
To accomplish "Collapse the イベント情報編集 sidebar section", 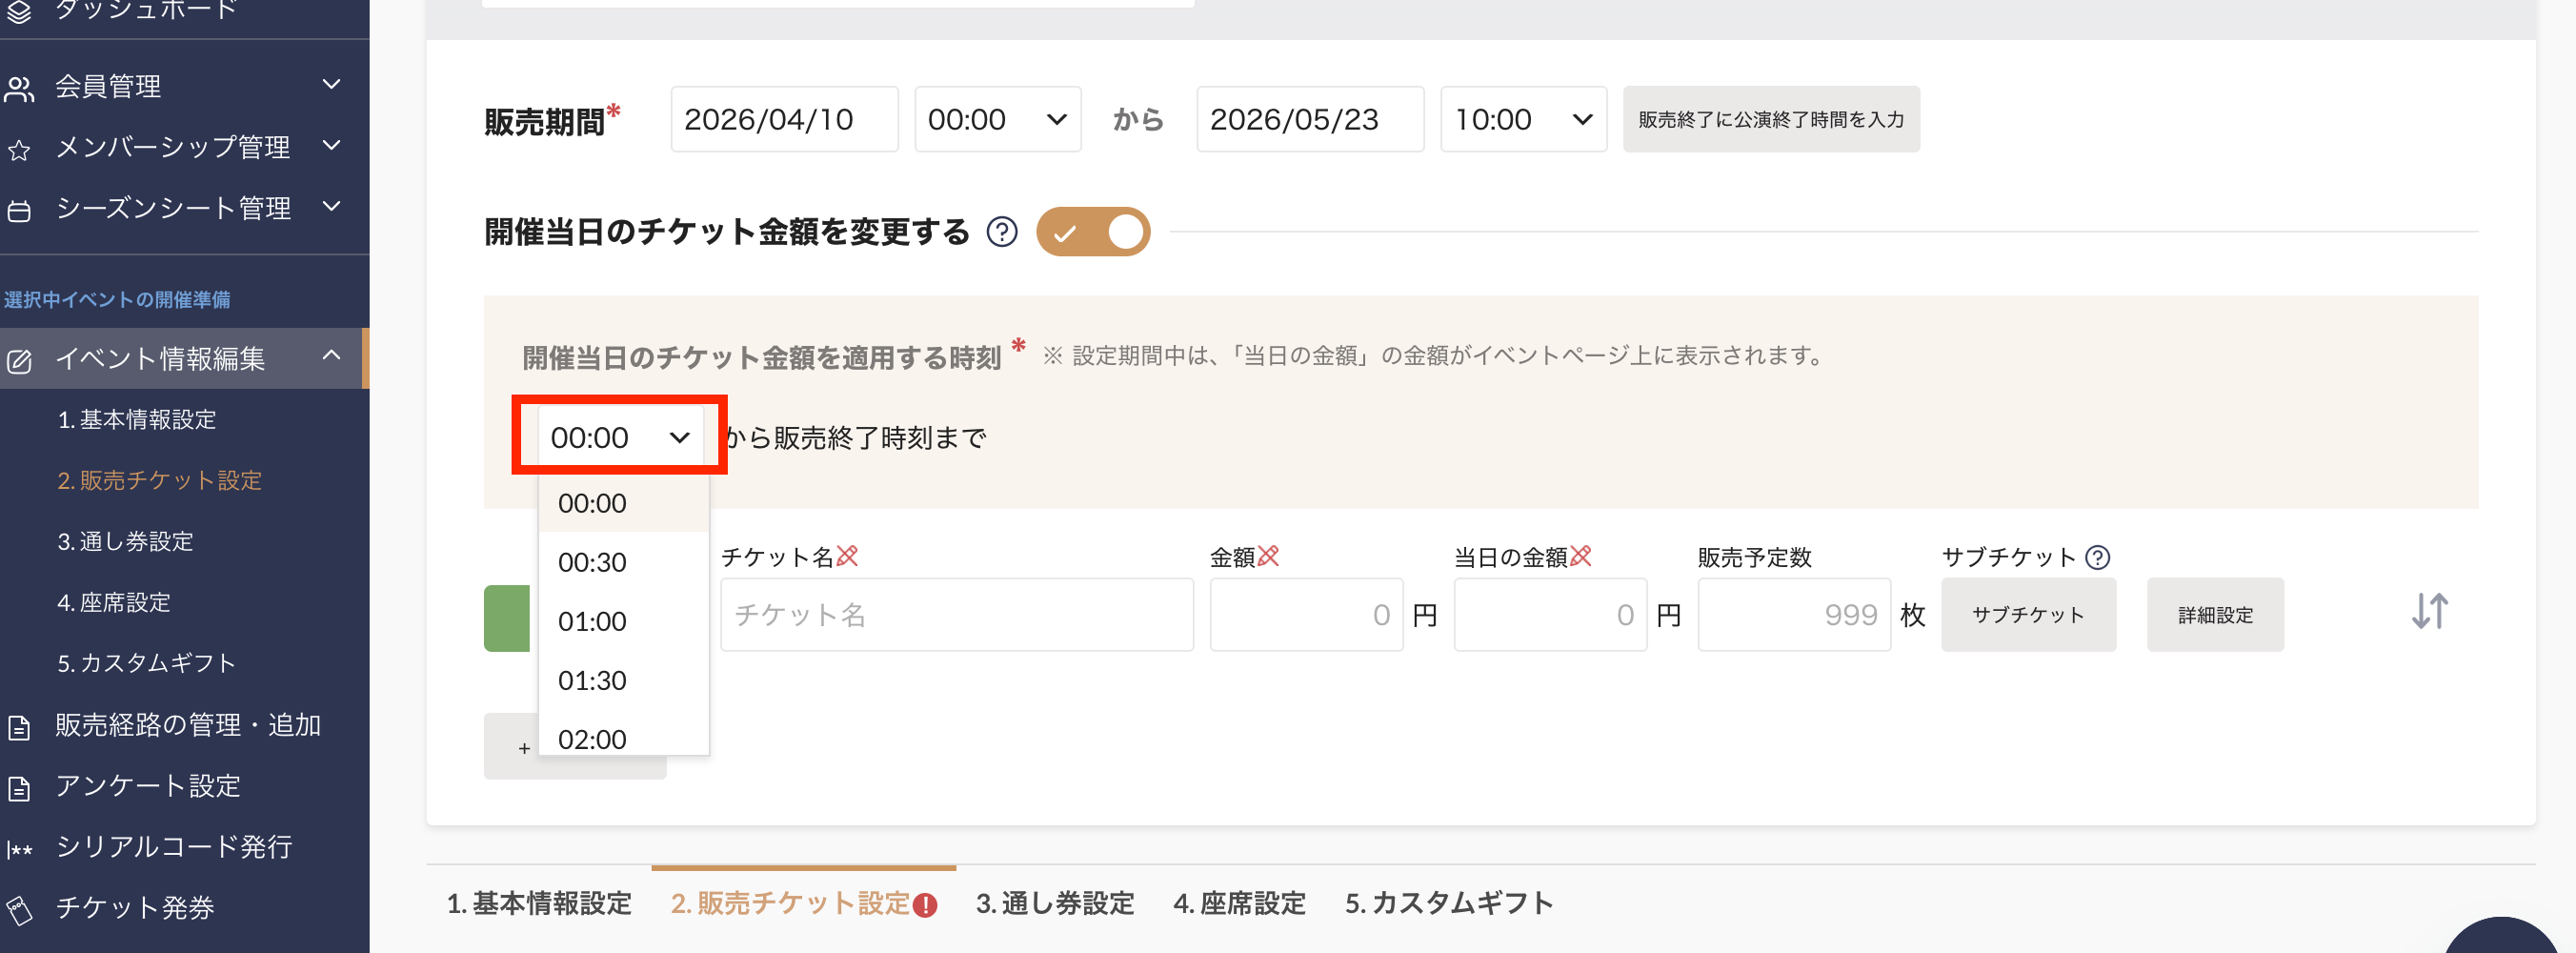I will (x=332, y=357).
